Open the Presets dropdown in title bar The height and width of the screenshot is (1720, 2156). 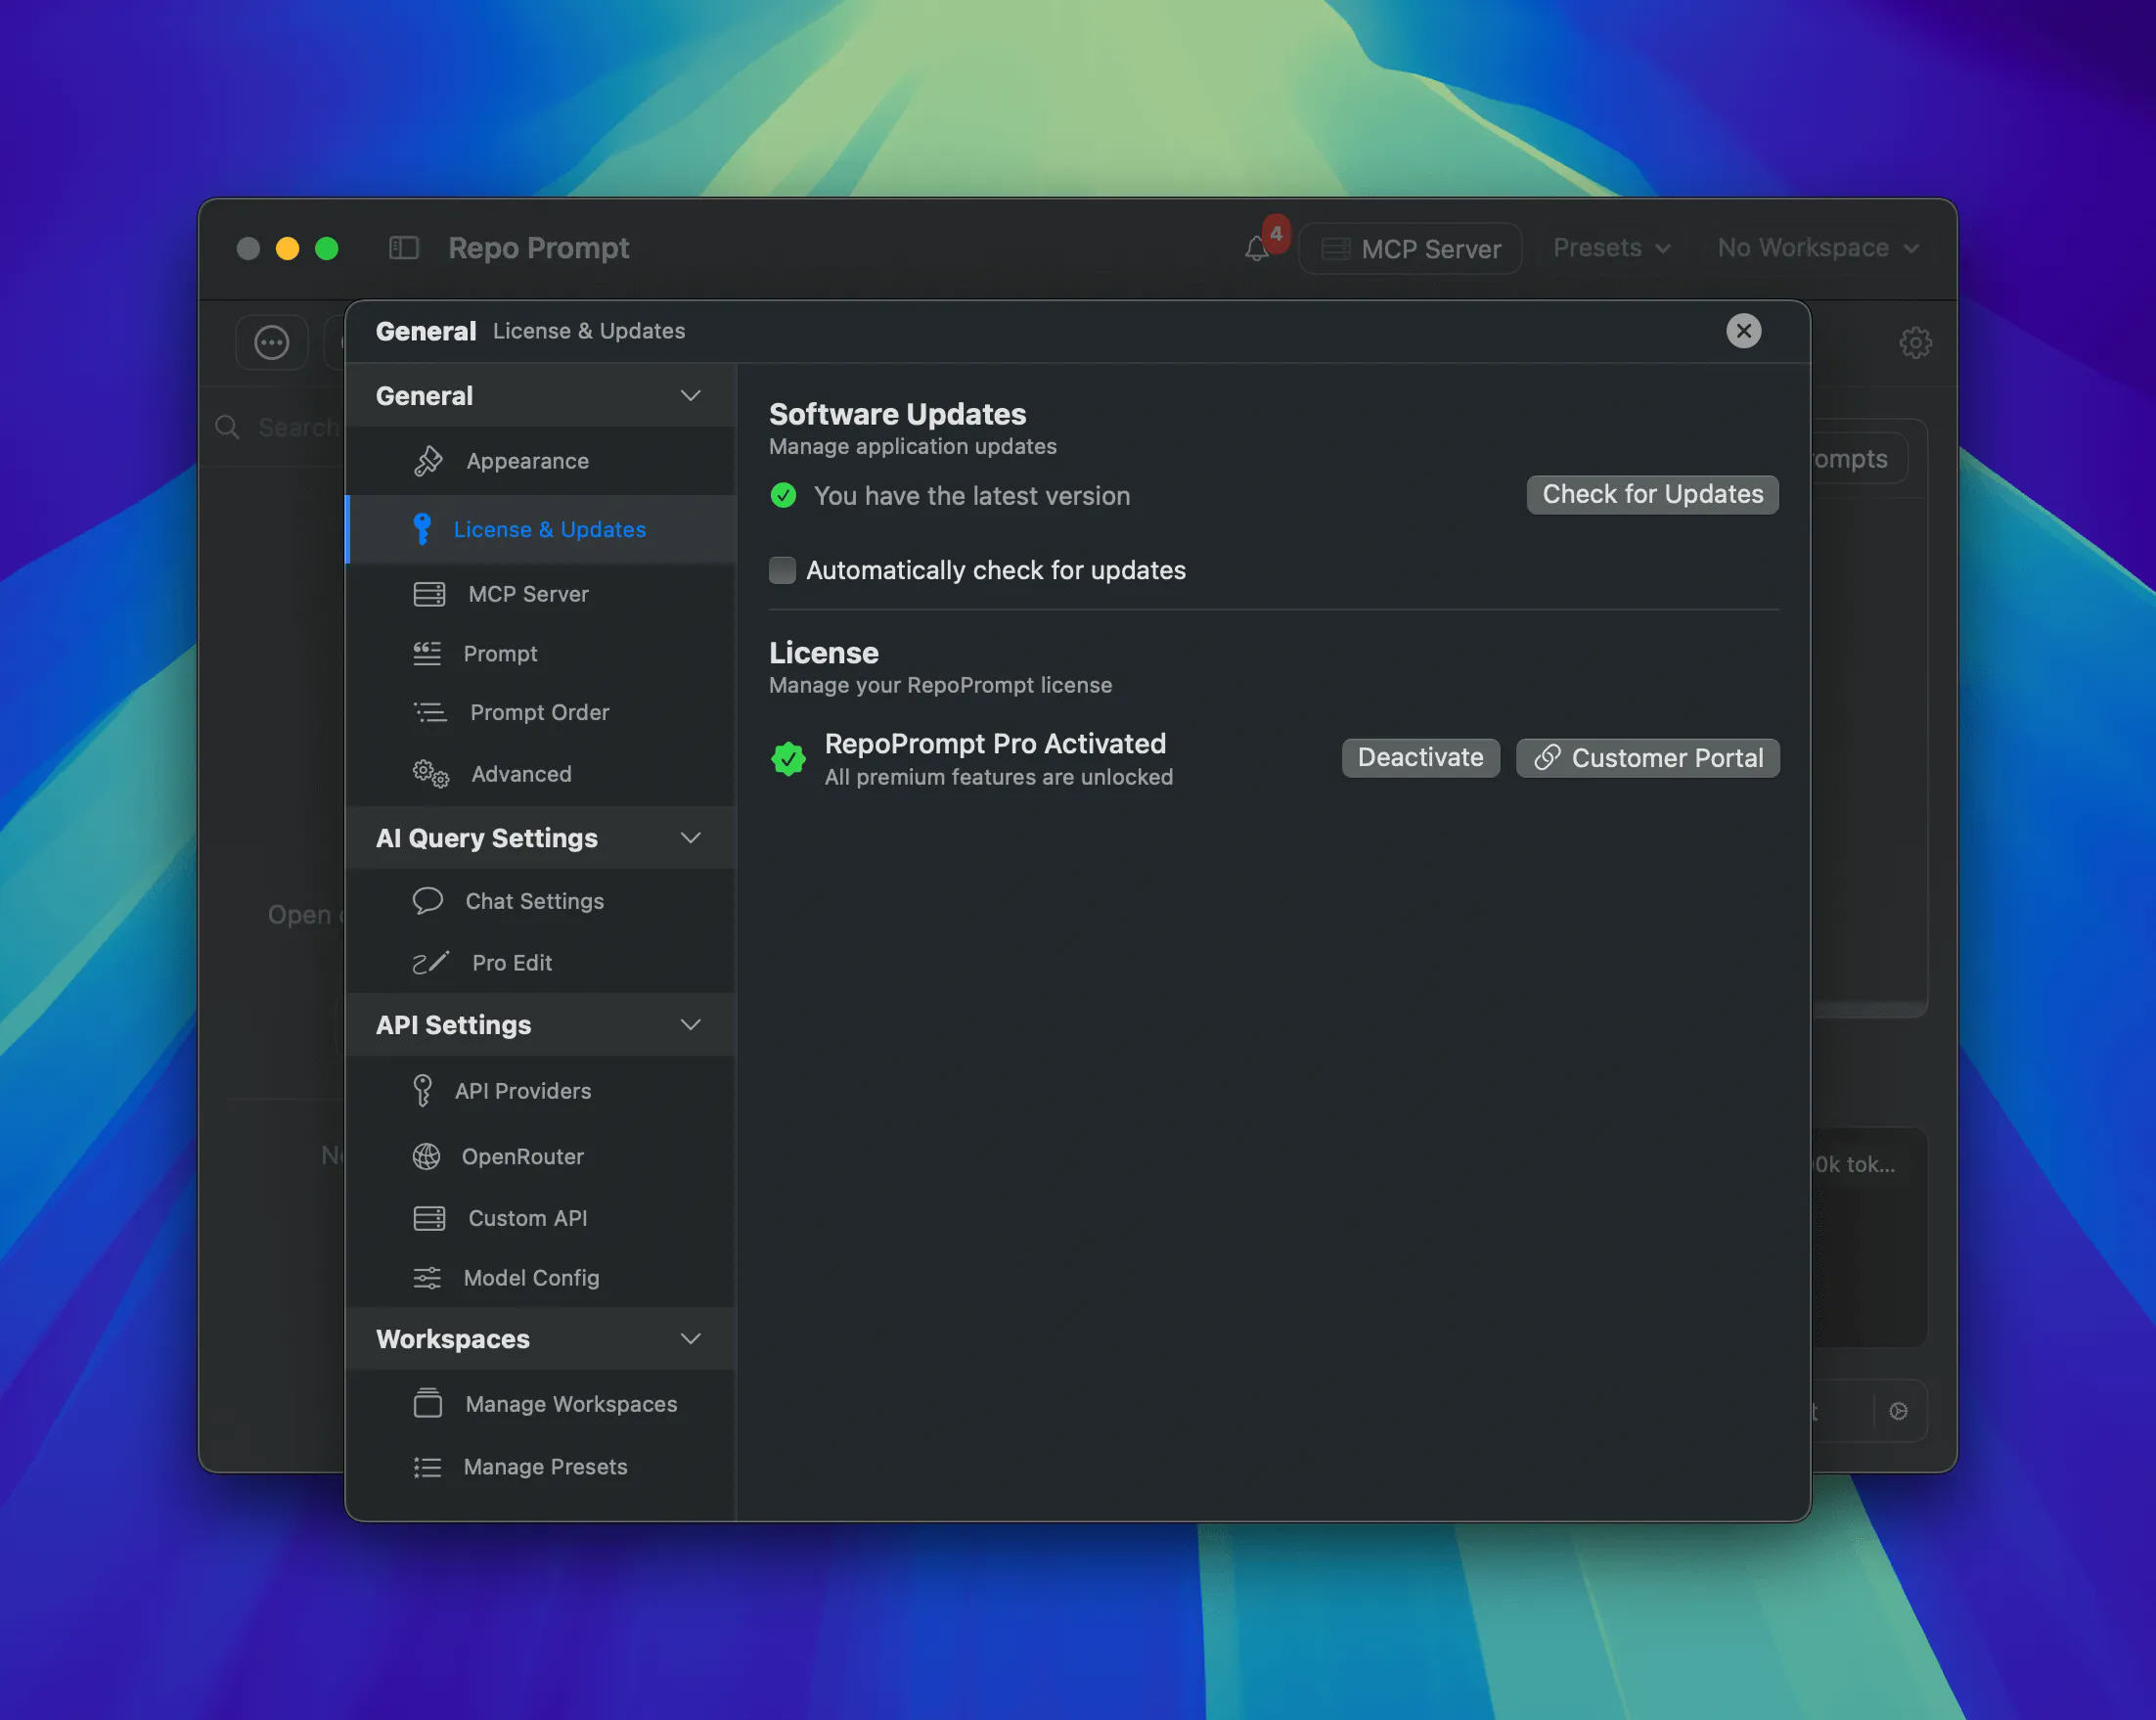click(x=1611, y=247)
